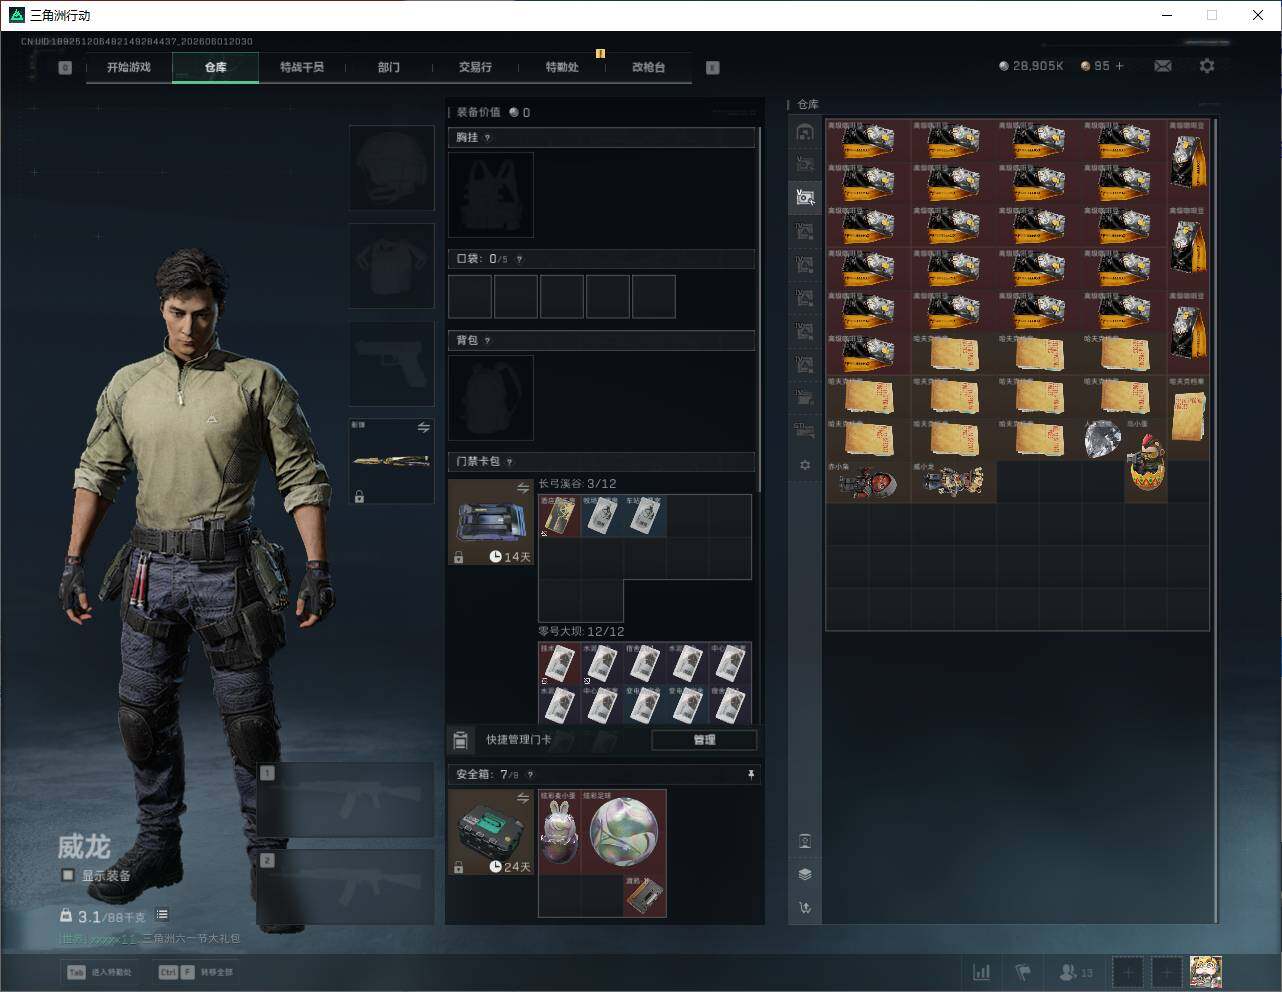Open the settings gear in top bar

1207,66
